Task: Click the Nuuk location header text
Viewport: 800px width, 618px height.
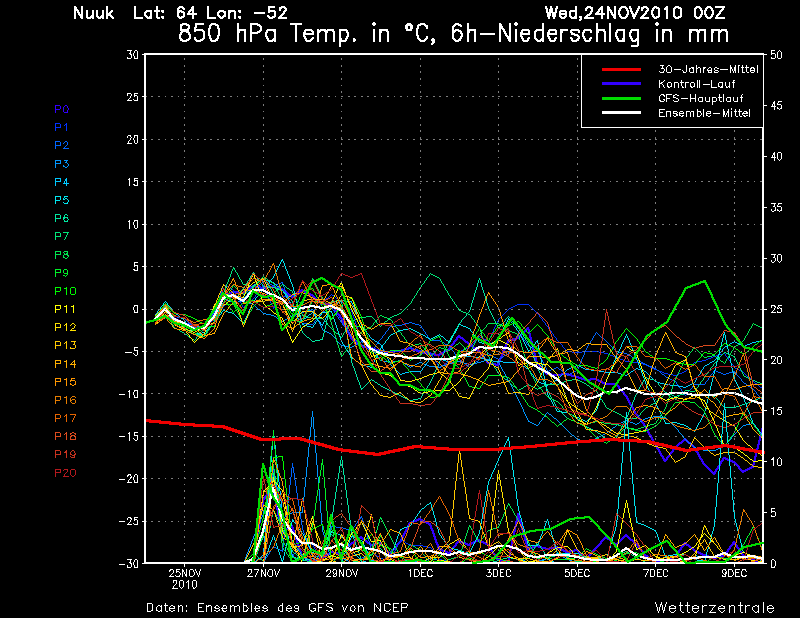Action: point(95,13)
